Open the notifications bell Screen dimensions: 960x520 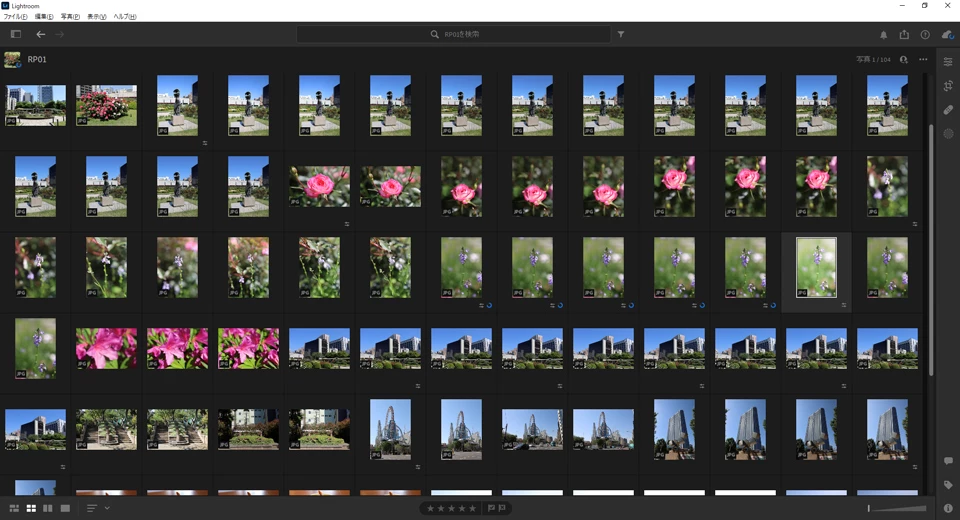coord(883,35)
